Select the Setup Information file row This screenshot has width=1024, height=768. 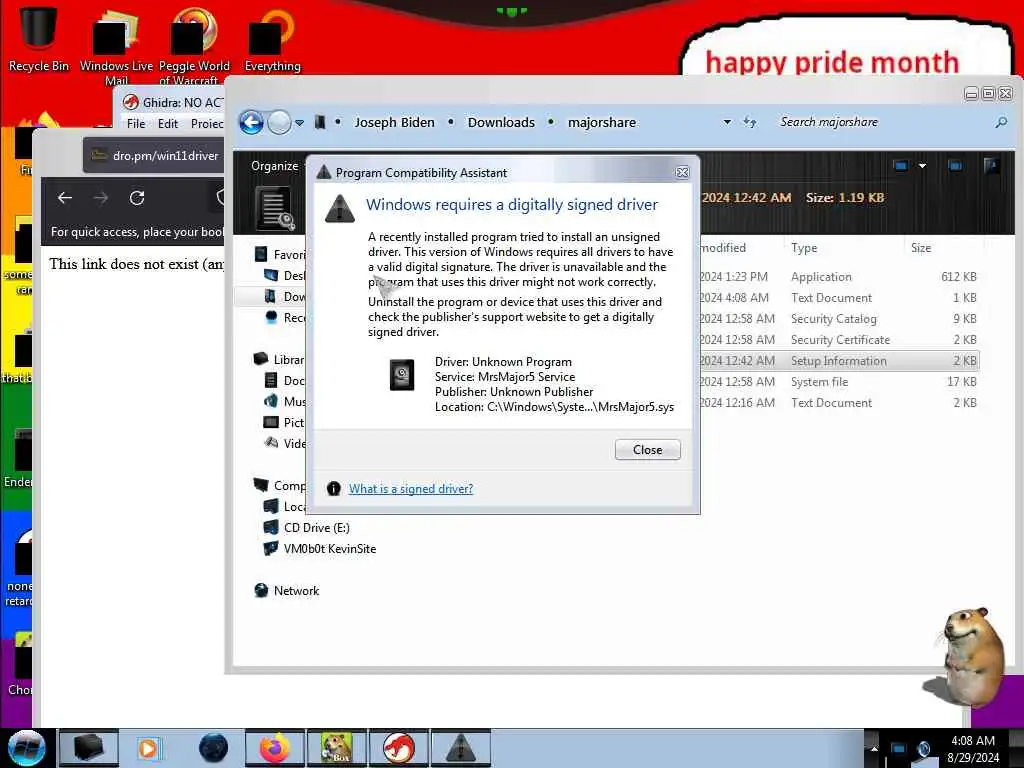839,360
